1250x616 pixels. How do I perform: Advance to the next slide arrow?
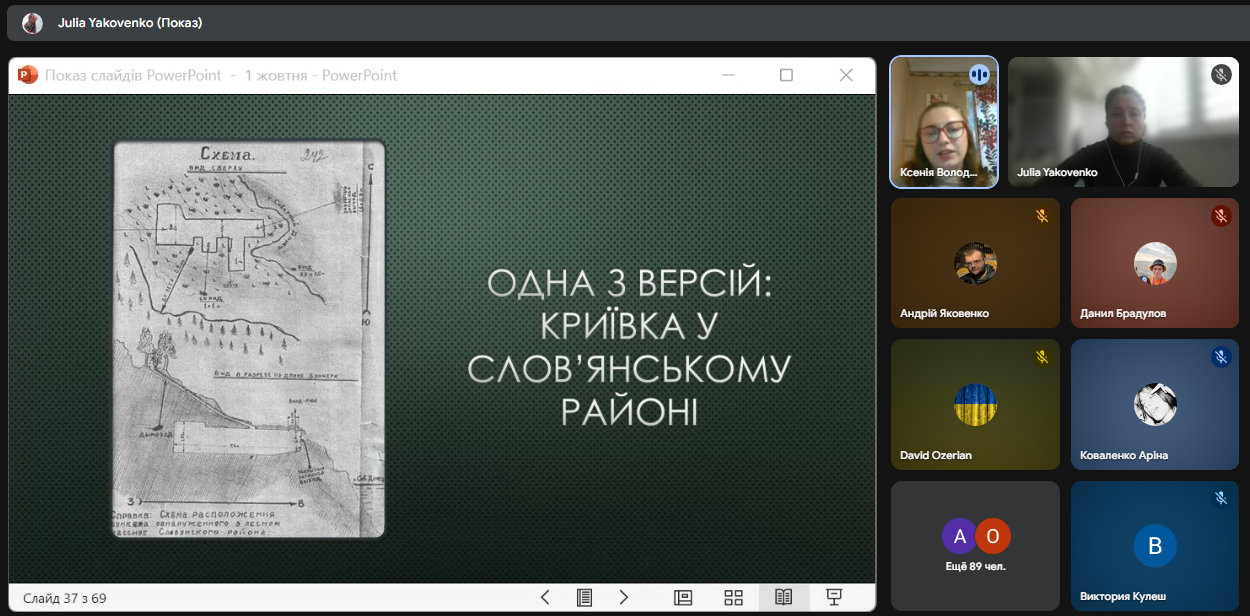[624, 597]
